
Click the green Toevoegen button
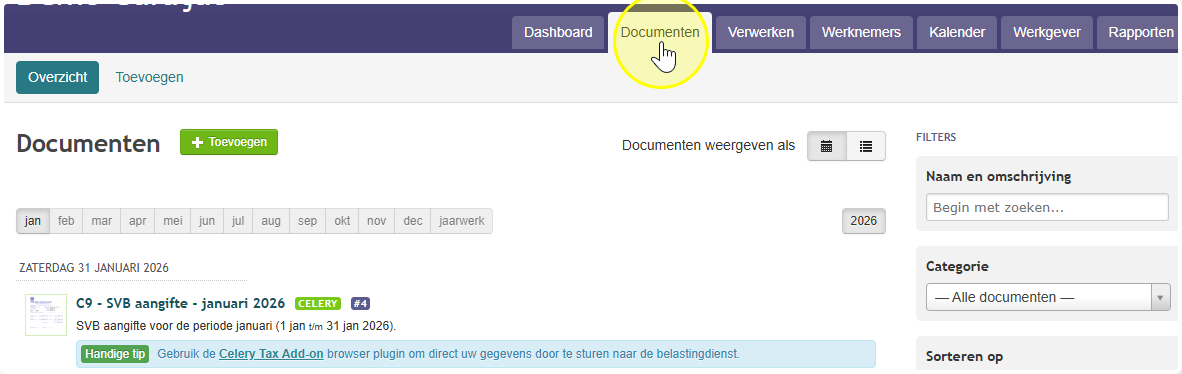229,142
